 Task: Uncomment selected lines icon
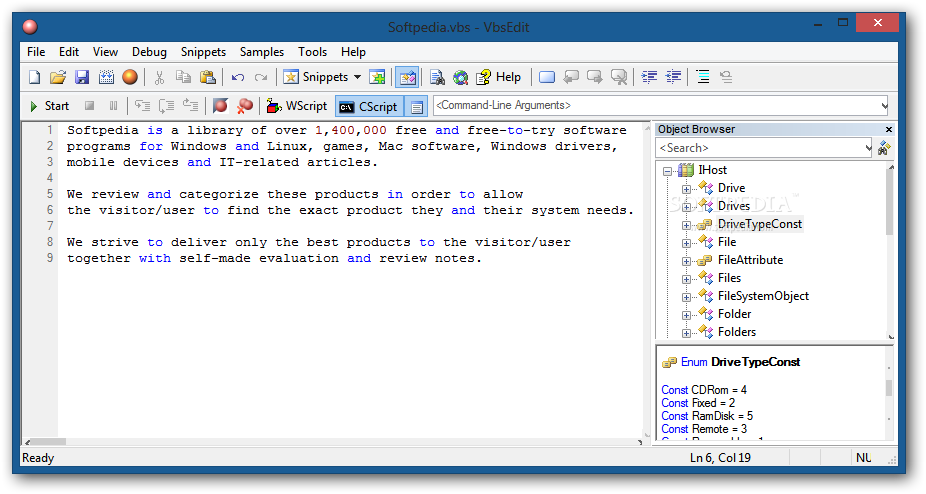[726, 77]
